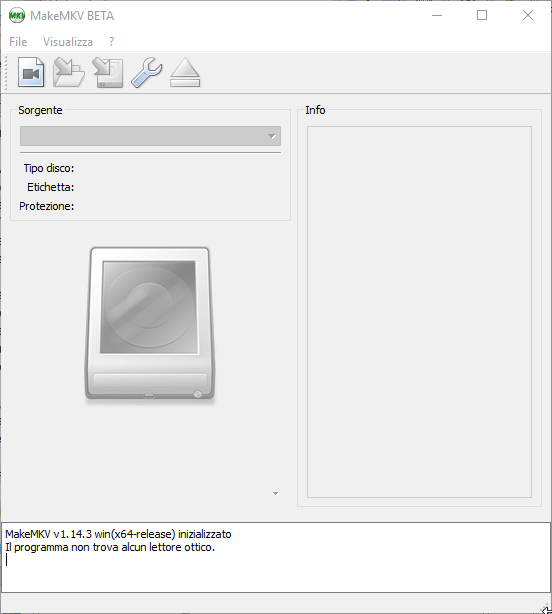Click log text 'Il programma non trova alcun lettore ottico.'
The image size is (552, 614).
coord(110,547)
